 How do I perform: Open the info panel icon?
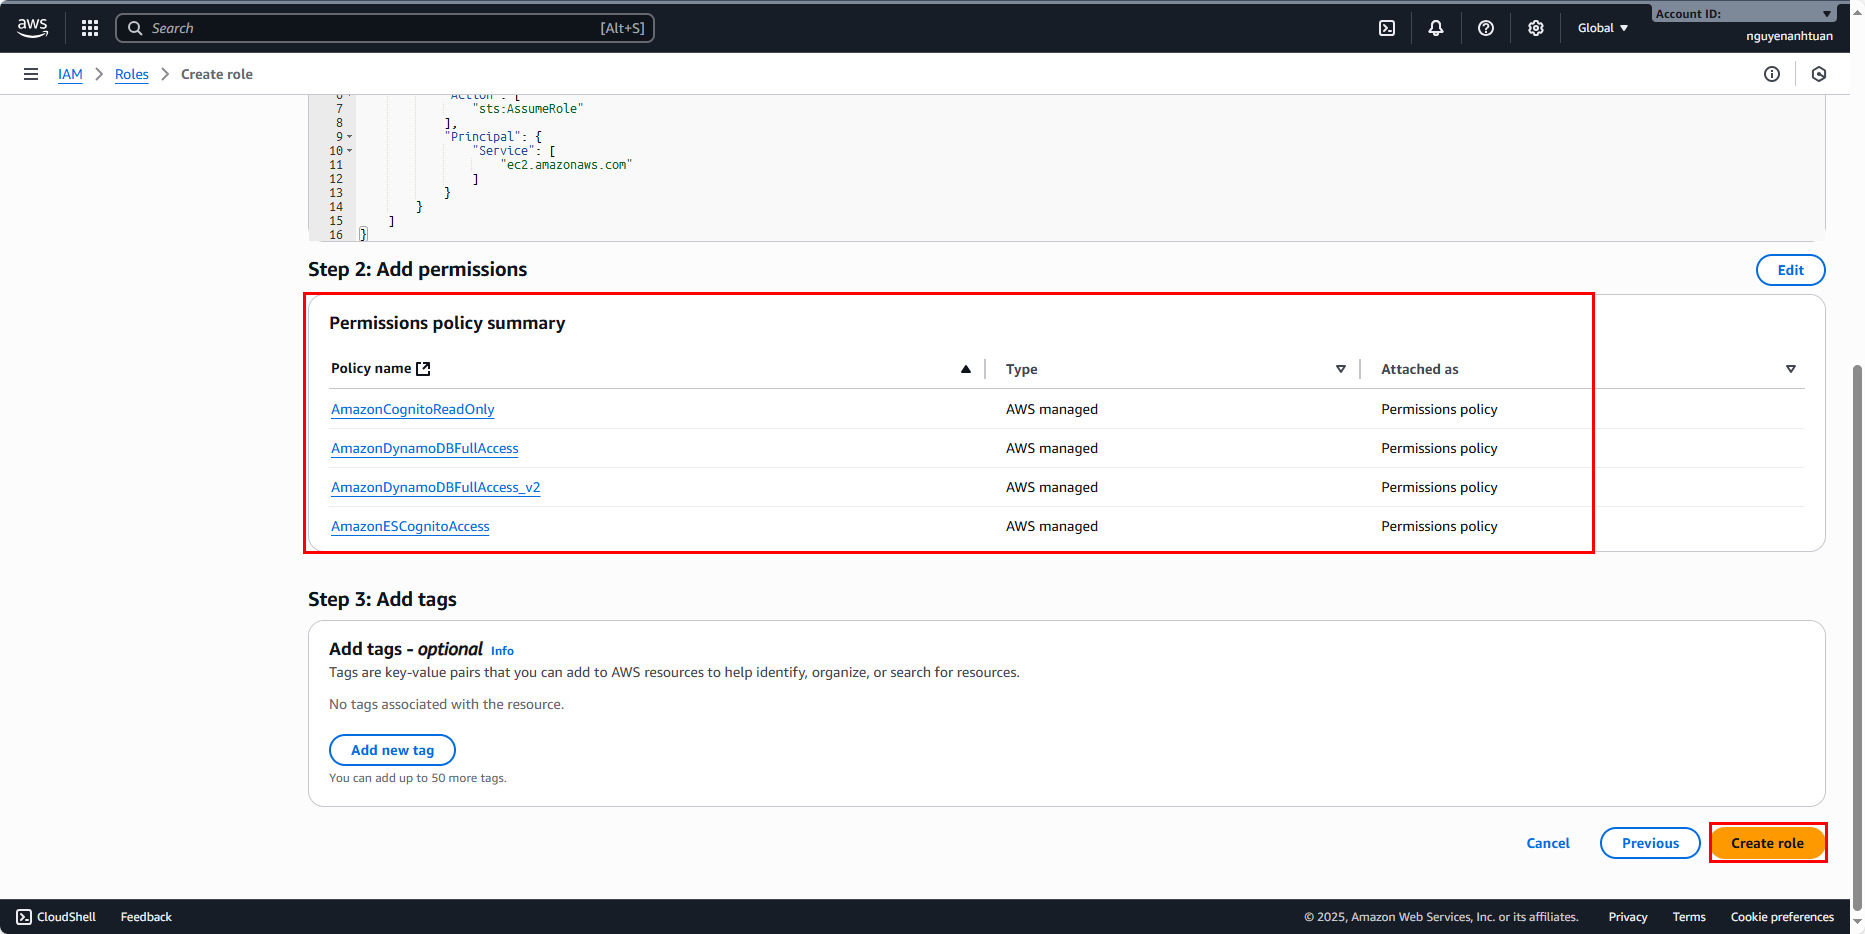[1772, 74]
